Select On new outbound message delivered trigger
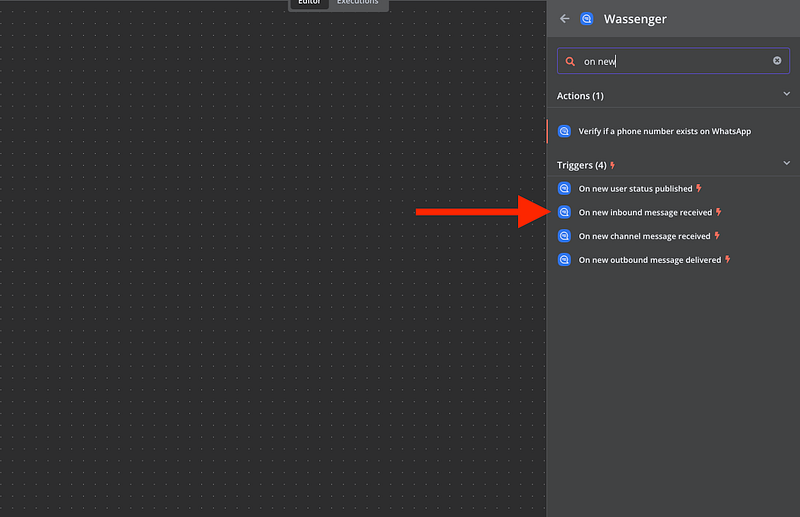Viewport: 800px width, 517px height. pos(650,260)
